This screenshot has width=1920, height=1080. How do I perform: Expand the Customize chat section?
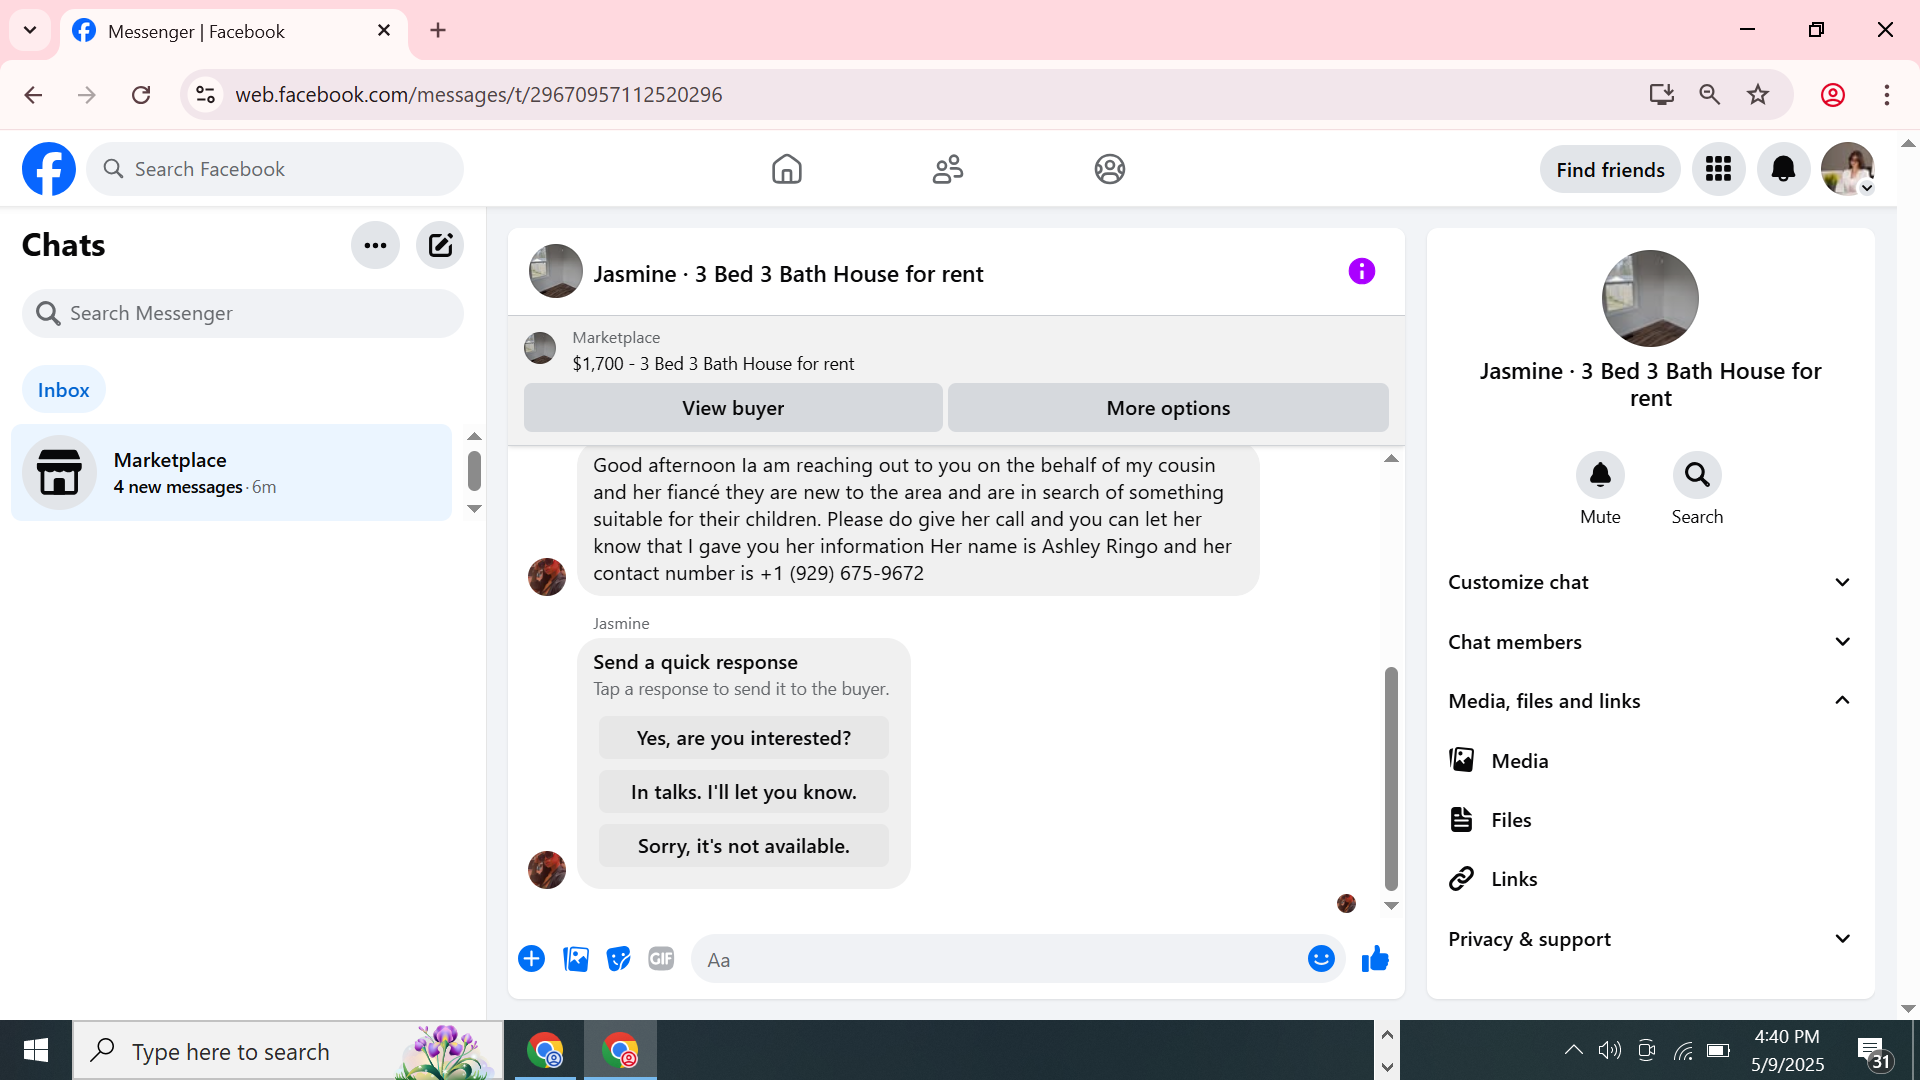coord(1650,582)
